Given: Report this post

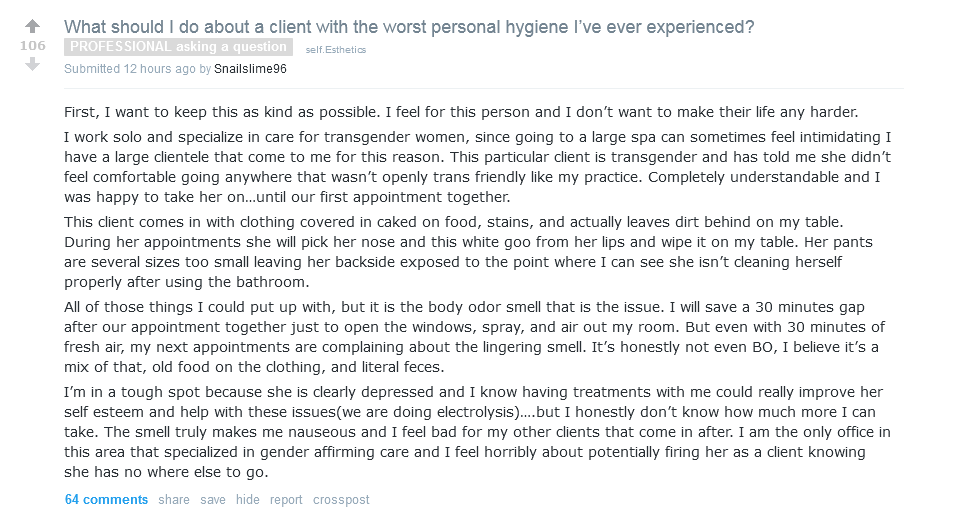Looking at the screenshot, I should 286,500.
